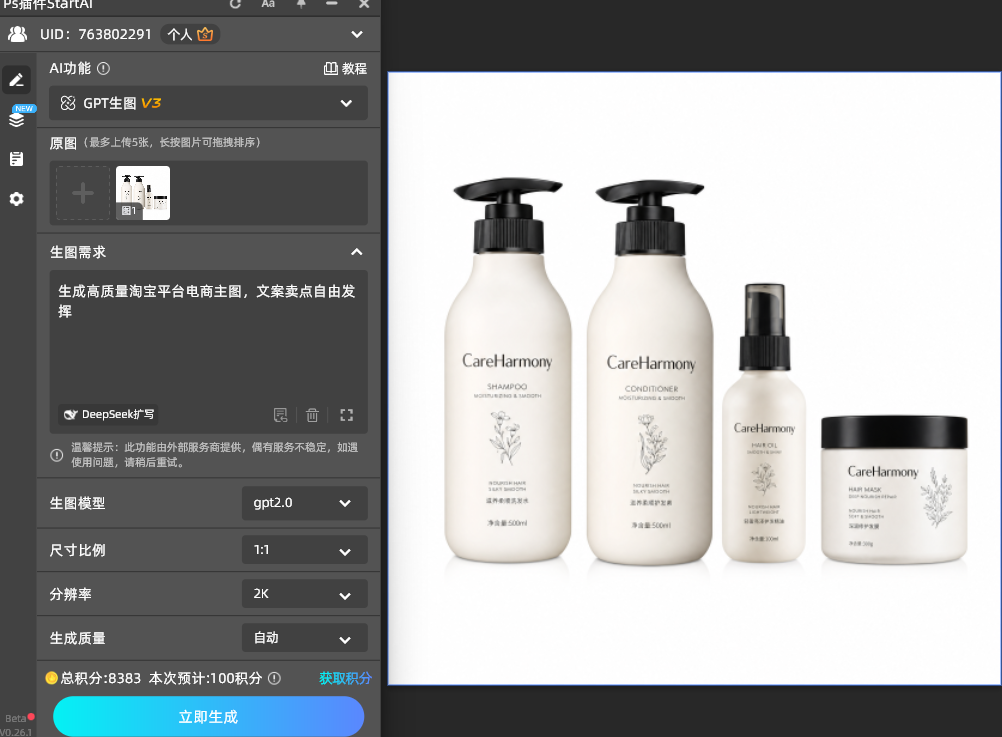Click the Beta label at the bottom left

(15, 718)
